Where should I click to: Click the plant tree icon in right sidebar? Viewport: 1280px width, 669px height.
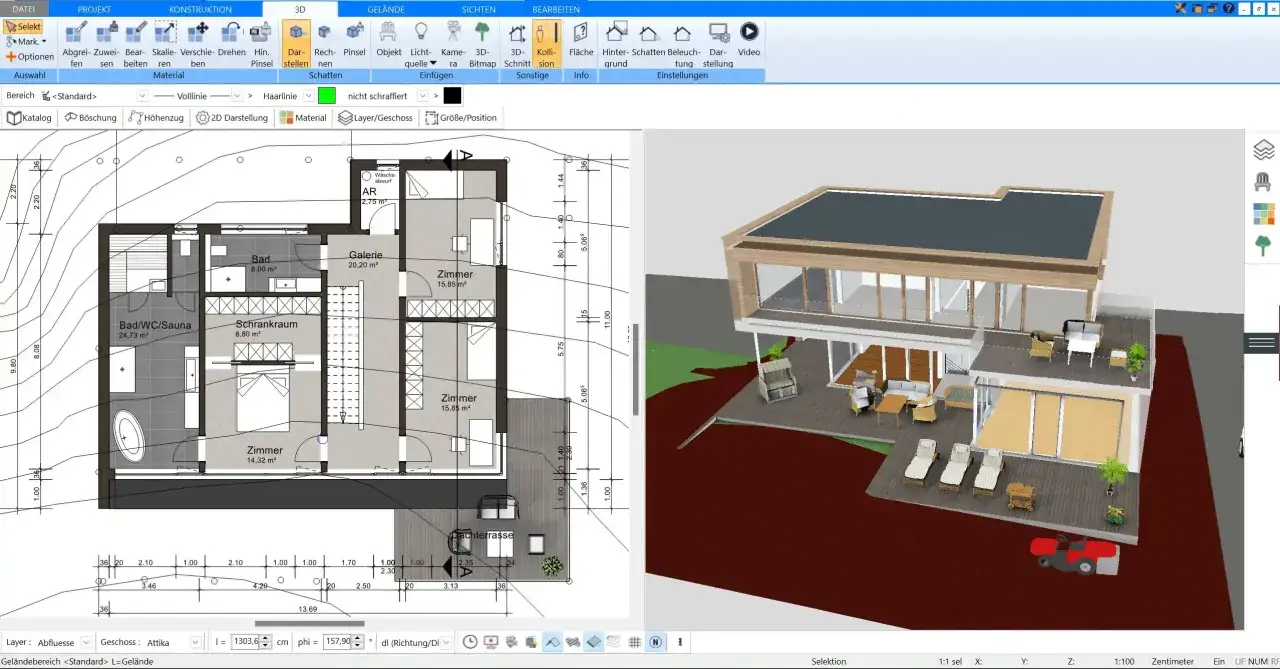click(x=1264, y=246)
